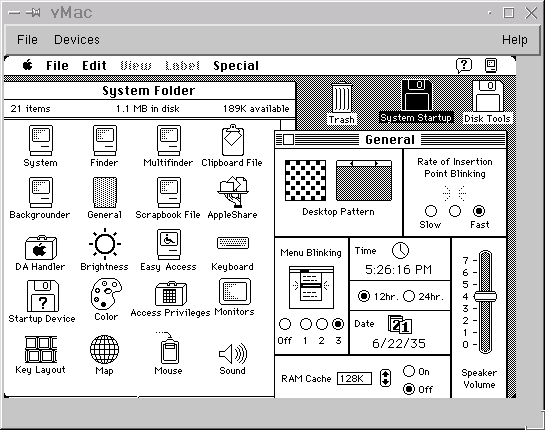Set insertion point blinking to Slow
This screenshot has width=545, height=430.
(431, 211)
